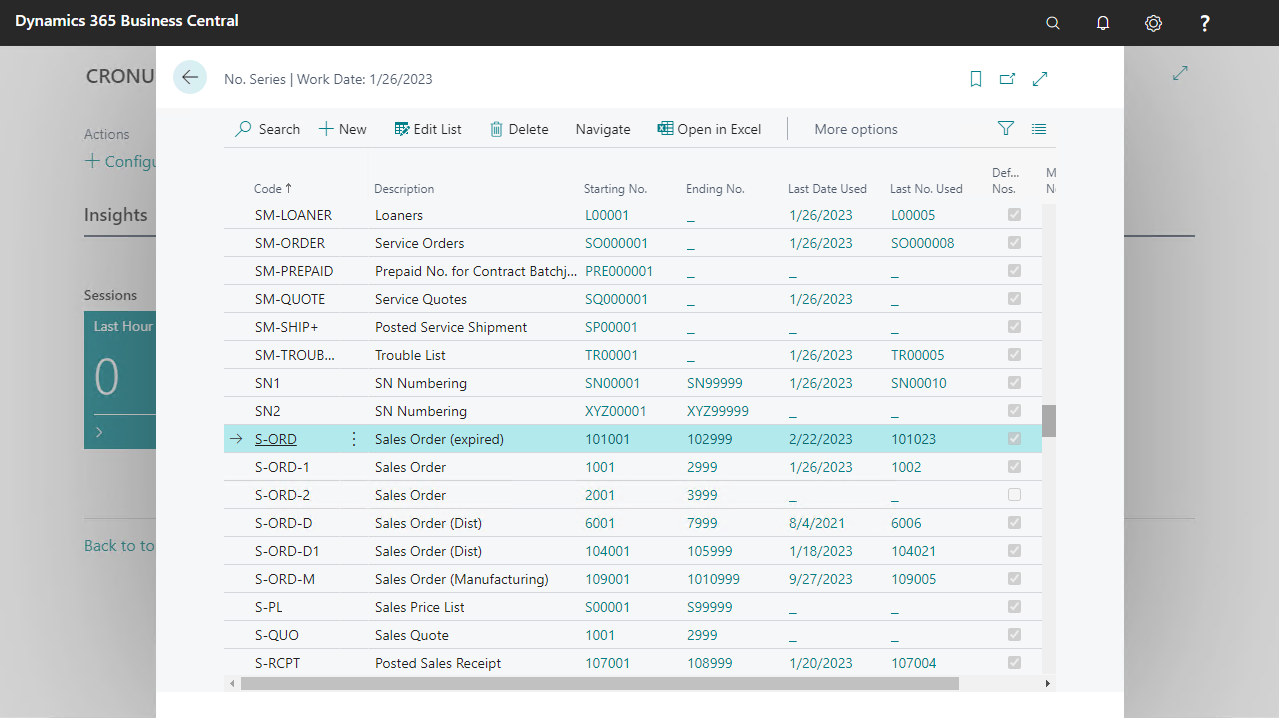
Task: Select the S-QUO code cell
Action: (x=277, y=635)
